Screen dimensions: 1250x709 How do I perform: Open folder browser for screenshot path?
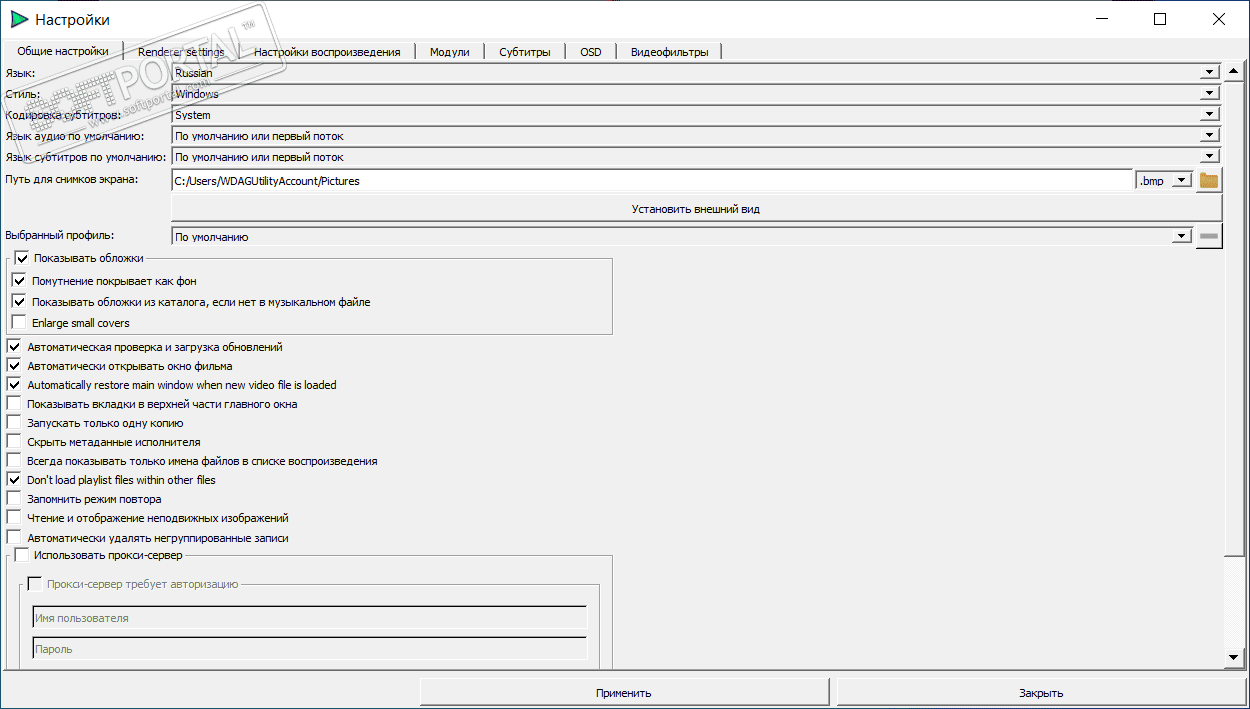(x=1209, y=181)
